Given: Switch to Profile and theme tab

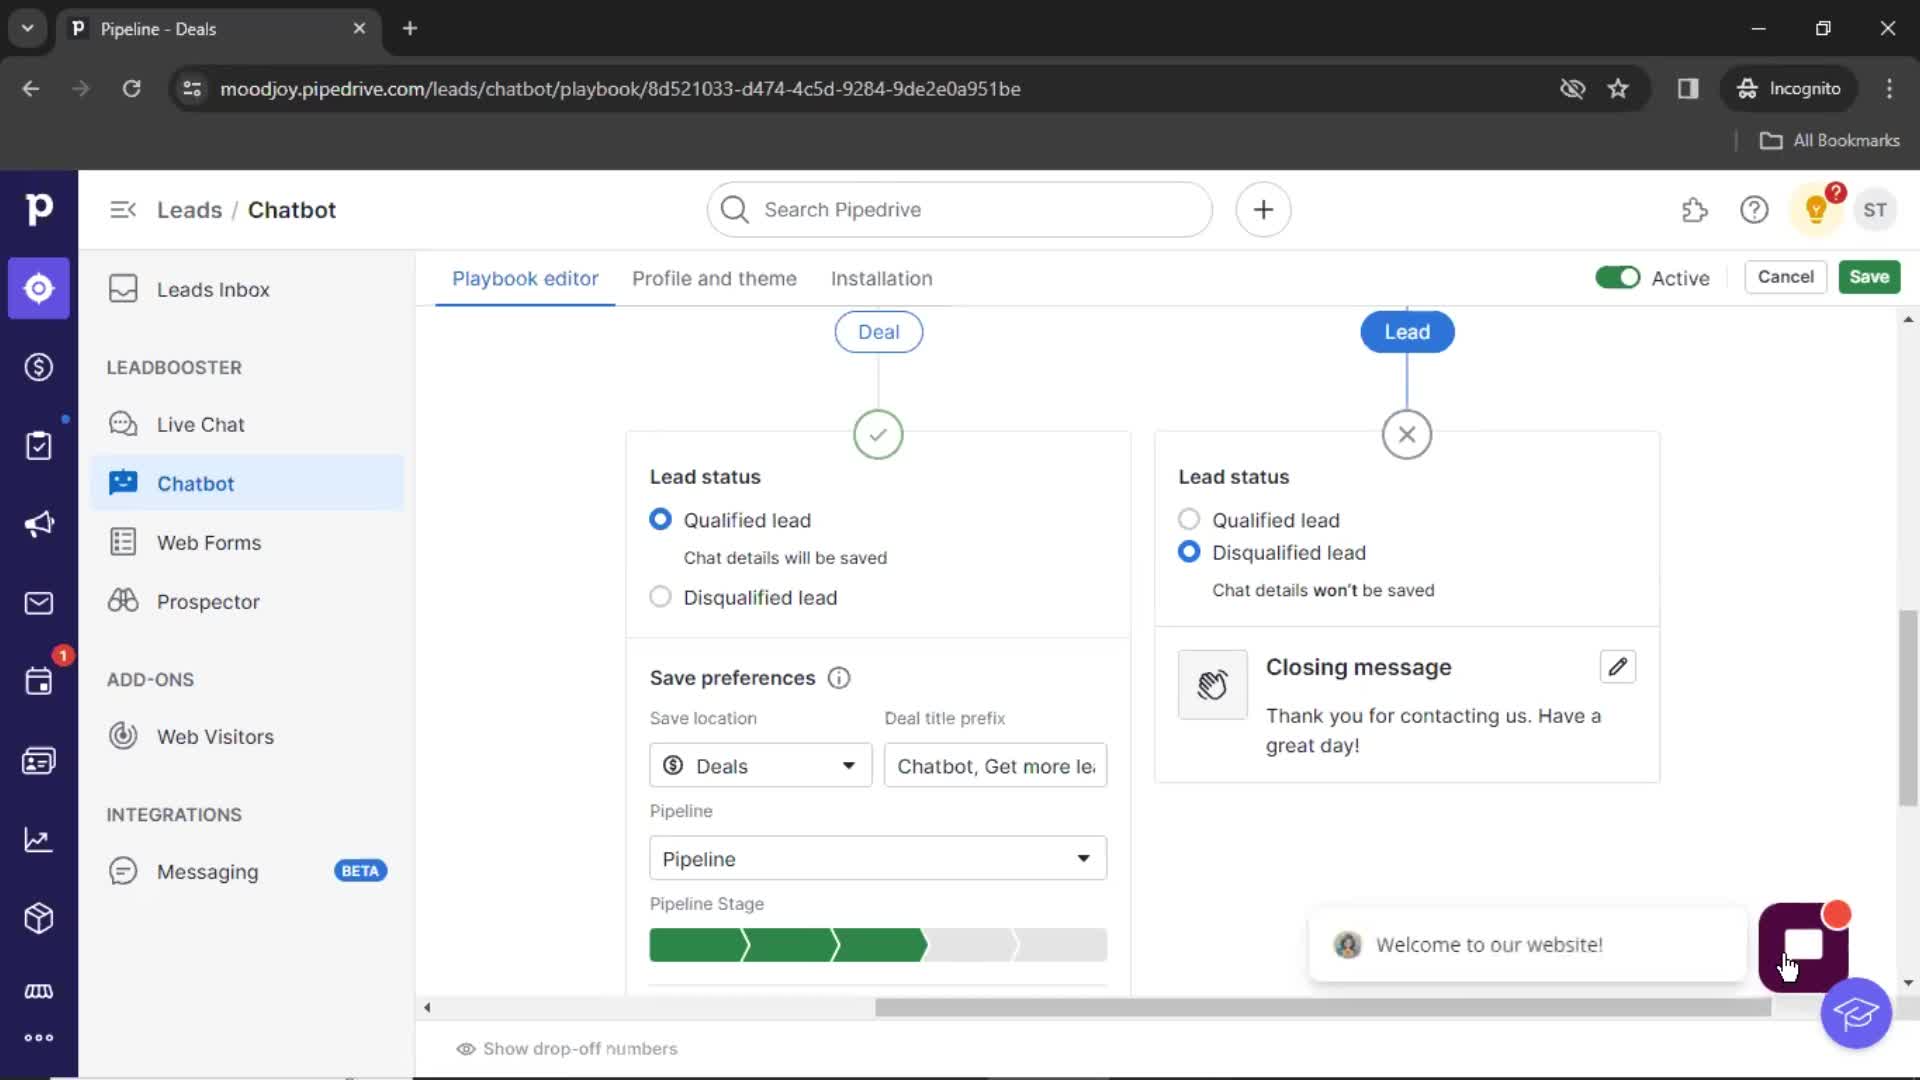Looking at the screenshot, I should tap(714, 279).
